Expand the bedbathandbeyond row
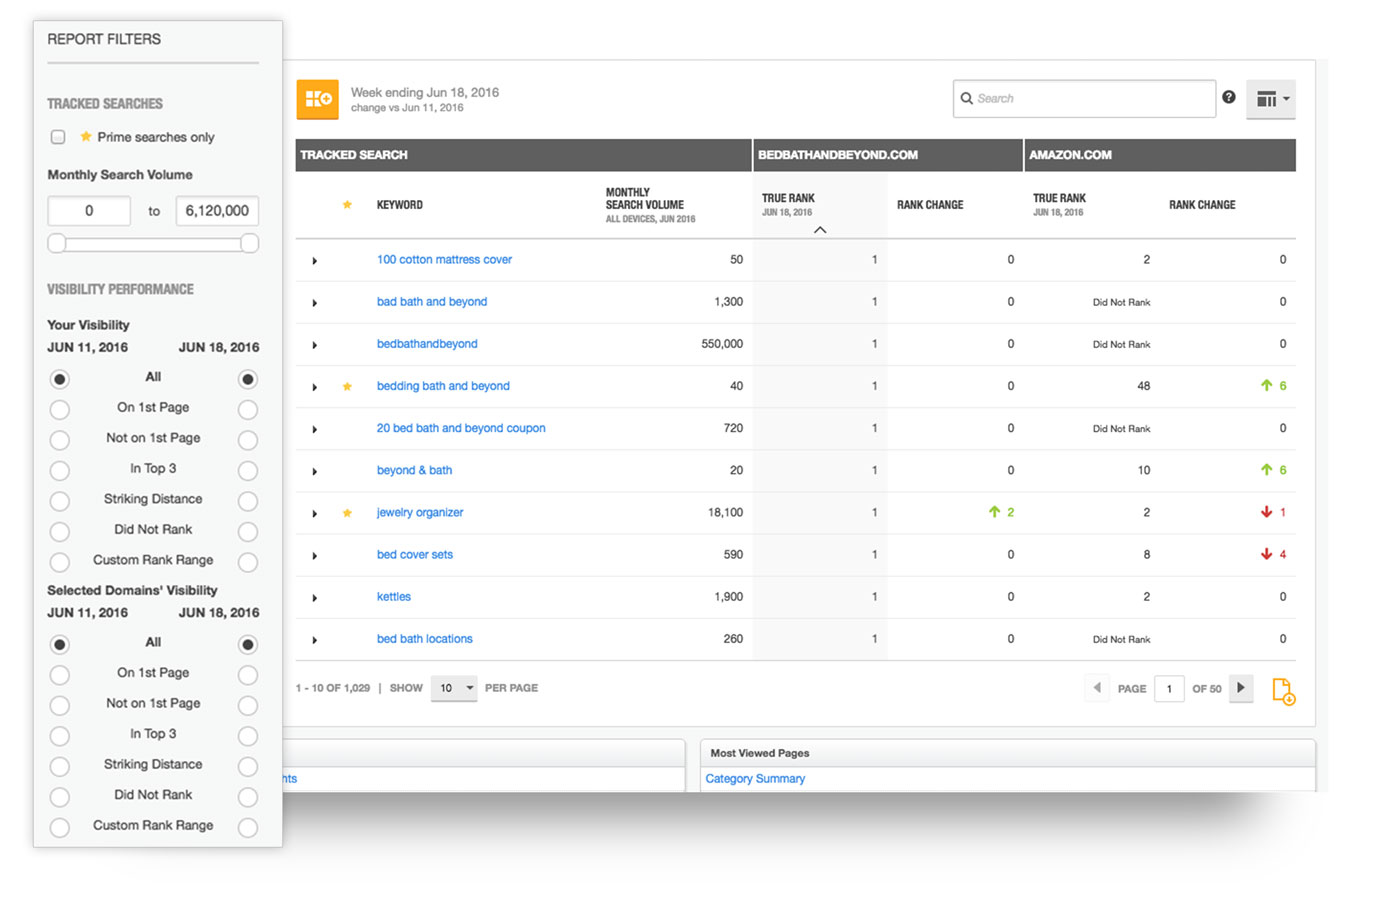 tap(314, 345)
